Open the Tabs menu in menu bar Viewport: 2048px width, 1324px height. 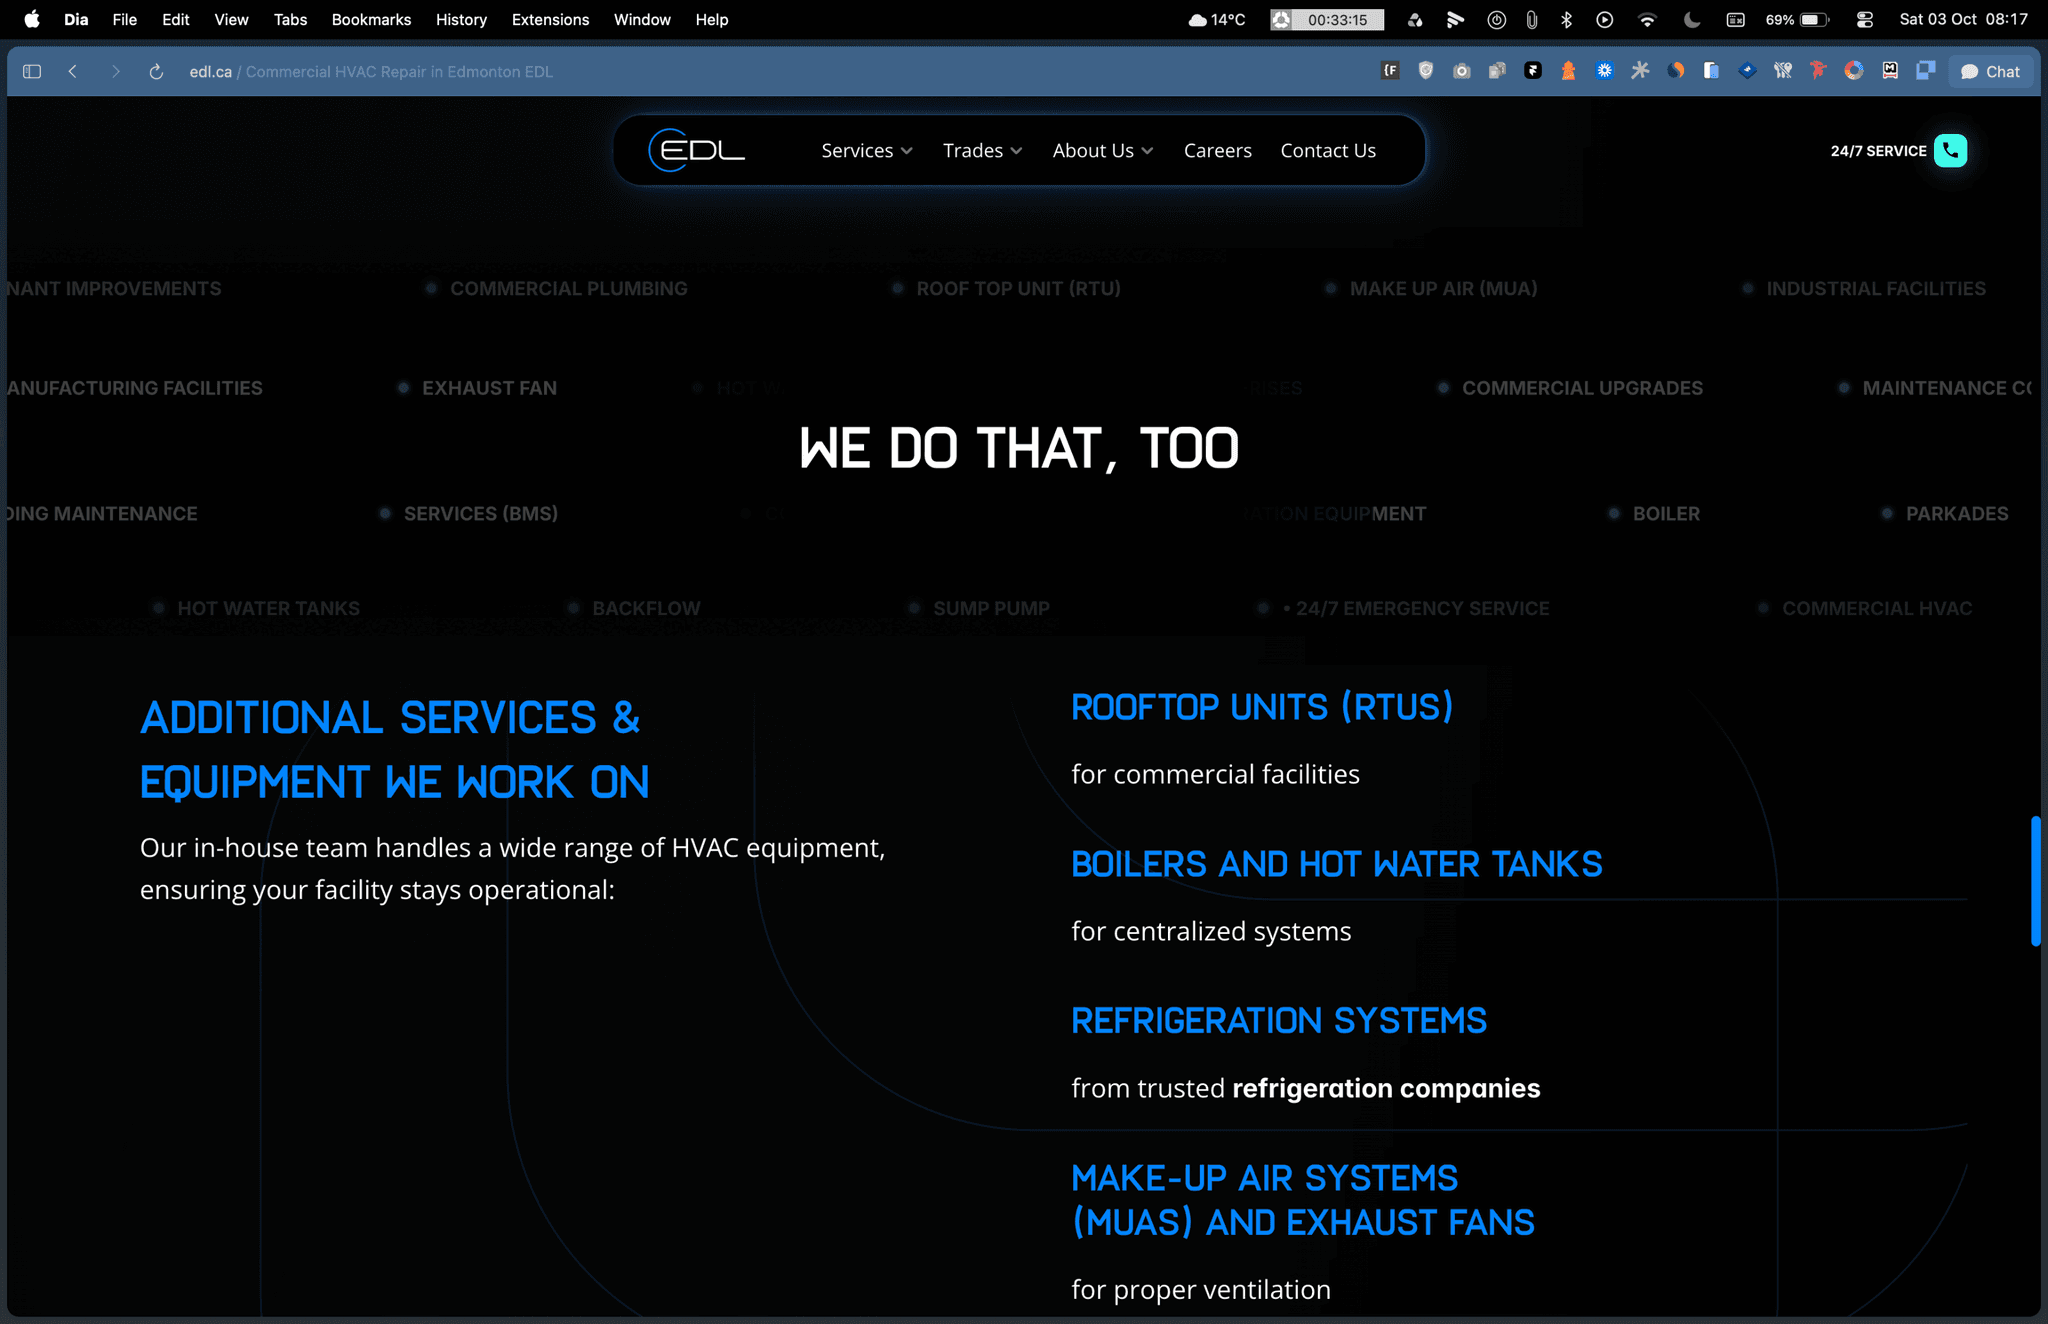[x=290, y=20]
